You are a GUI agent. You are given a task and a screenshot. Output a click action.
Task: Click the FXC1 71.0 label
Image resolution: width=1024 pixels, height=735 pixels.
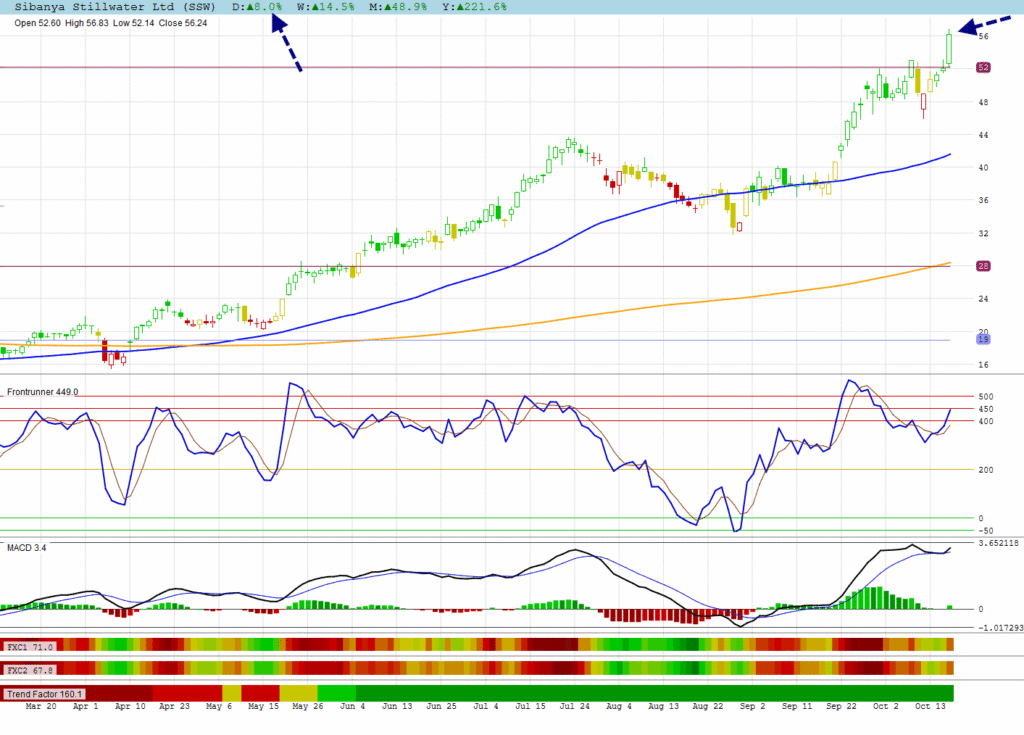tap(31, 648)
